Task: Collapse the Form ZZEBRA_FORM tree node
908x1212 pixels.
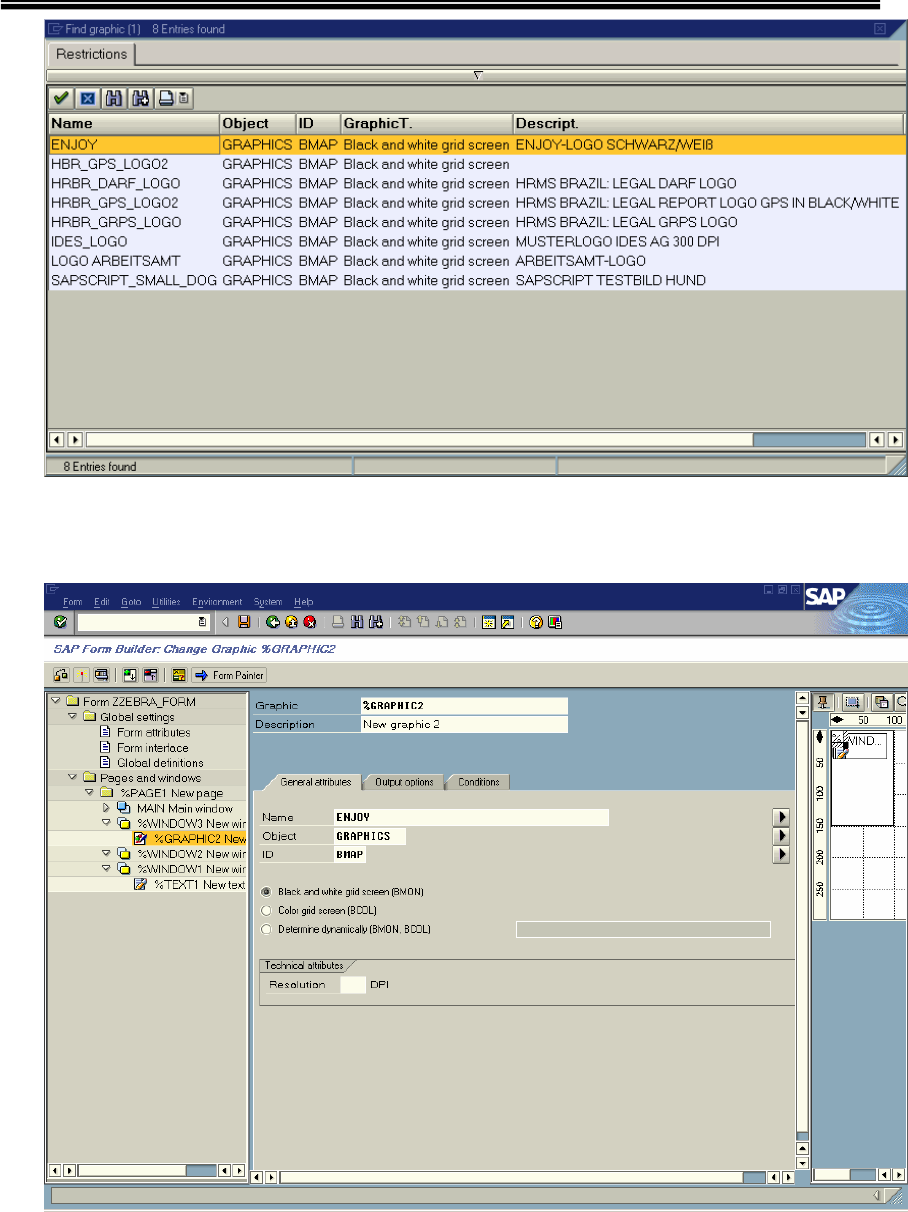Action: point(57,701)
